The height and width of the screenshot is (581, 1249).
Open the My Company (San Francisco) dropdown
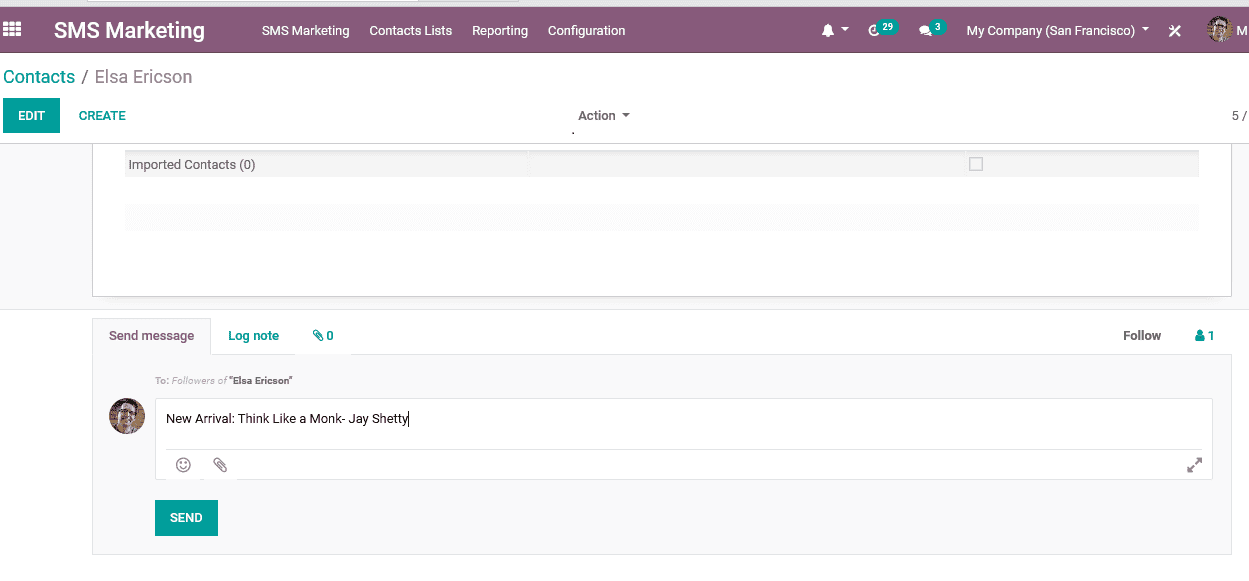1058,31
